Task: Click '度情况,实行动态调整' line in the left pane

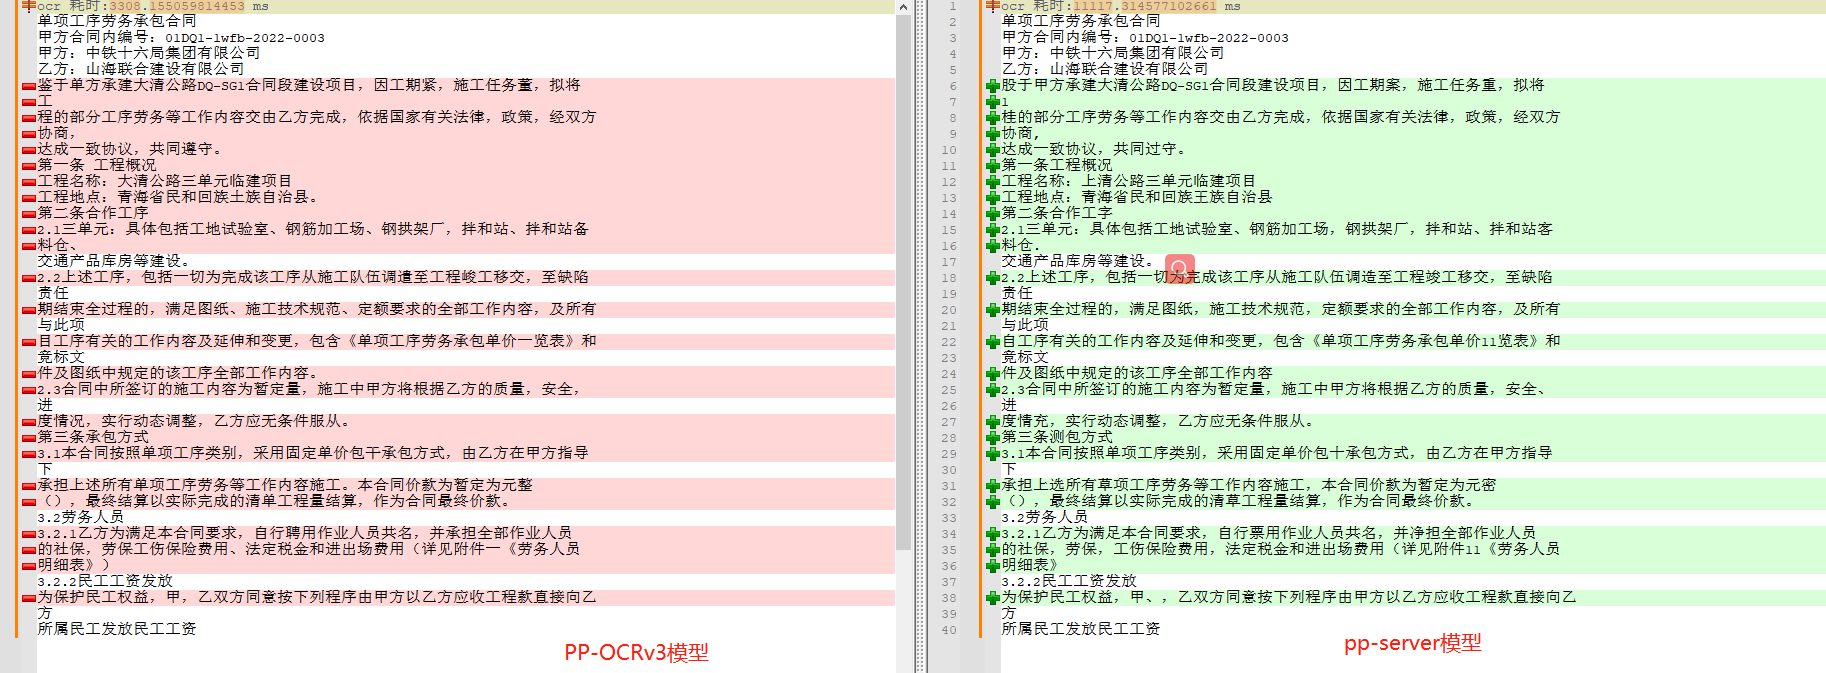Action: tap(193, 421)
